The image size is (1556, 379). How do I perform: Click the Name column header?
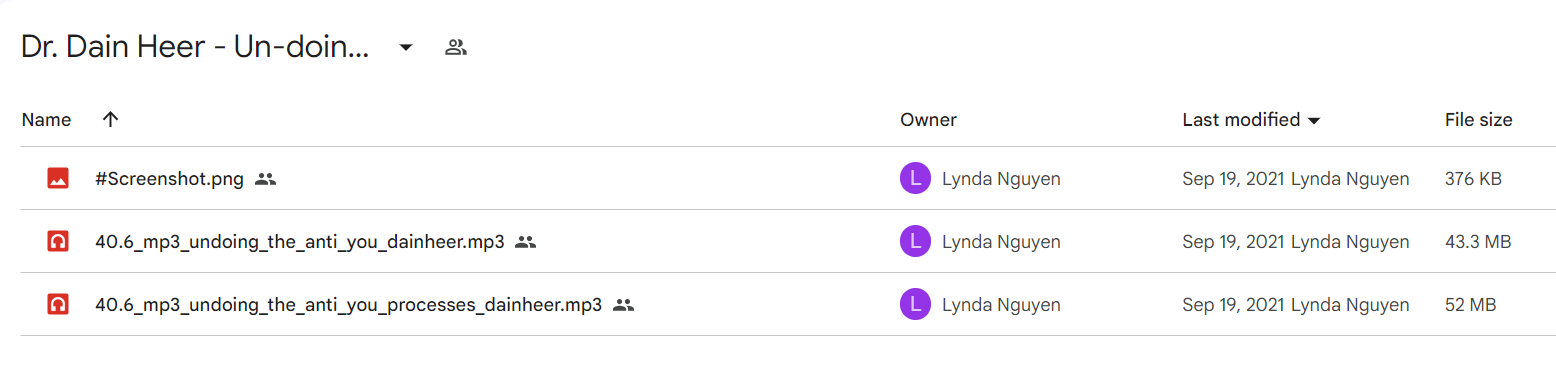coord(46,120)
